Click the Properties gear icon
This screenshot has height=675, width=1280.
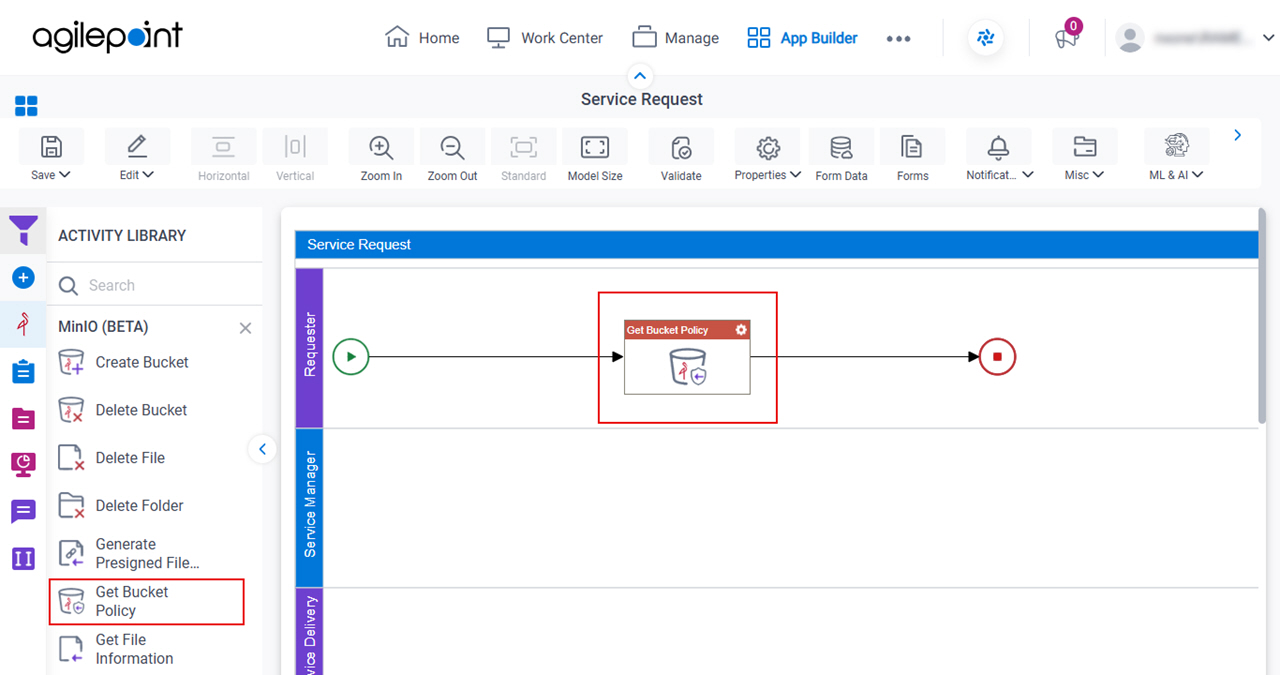pyautogui.click(x=768, y=148)
